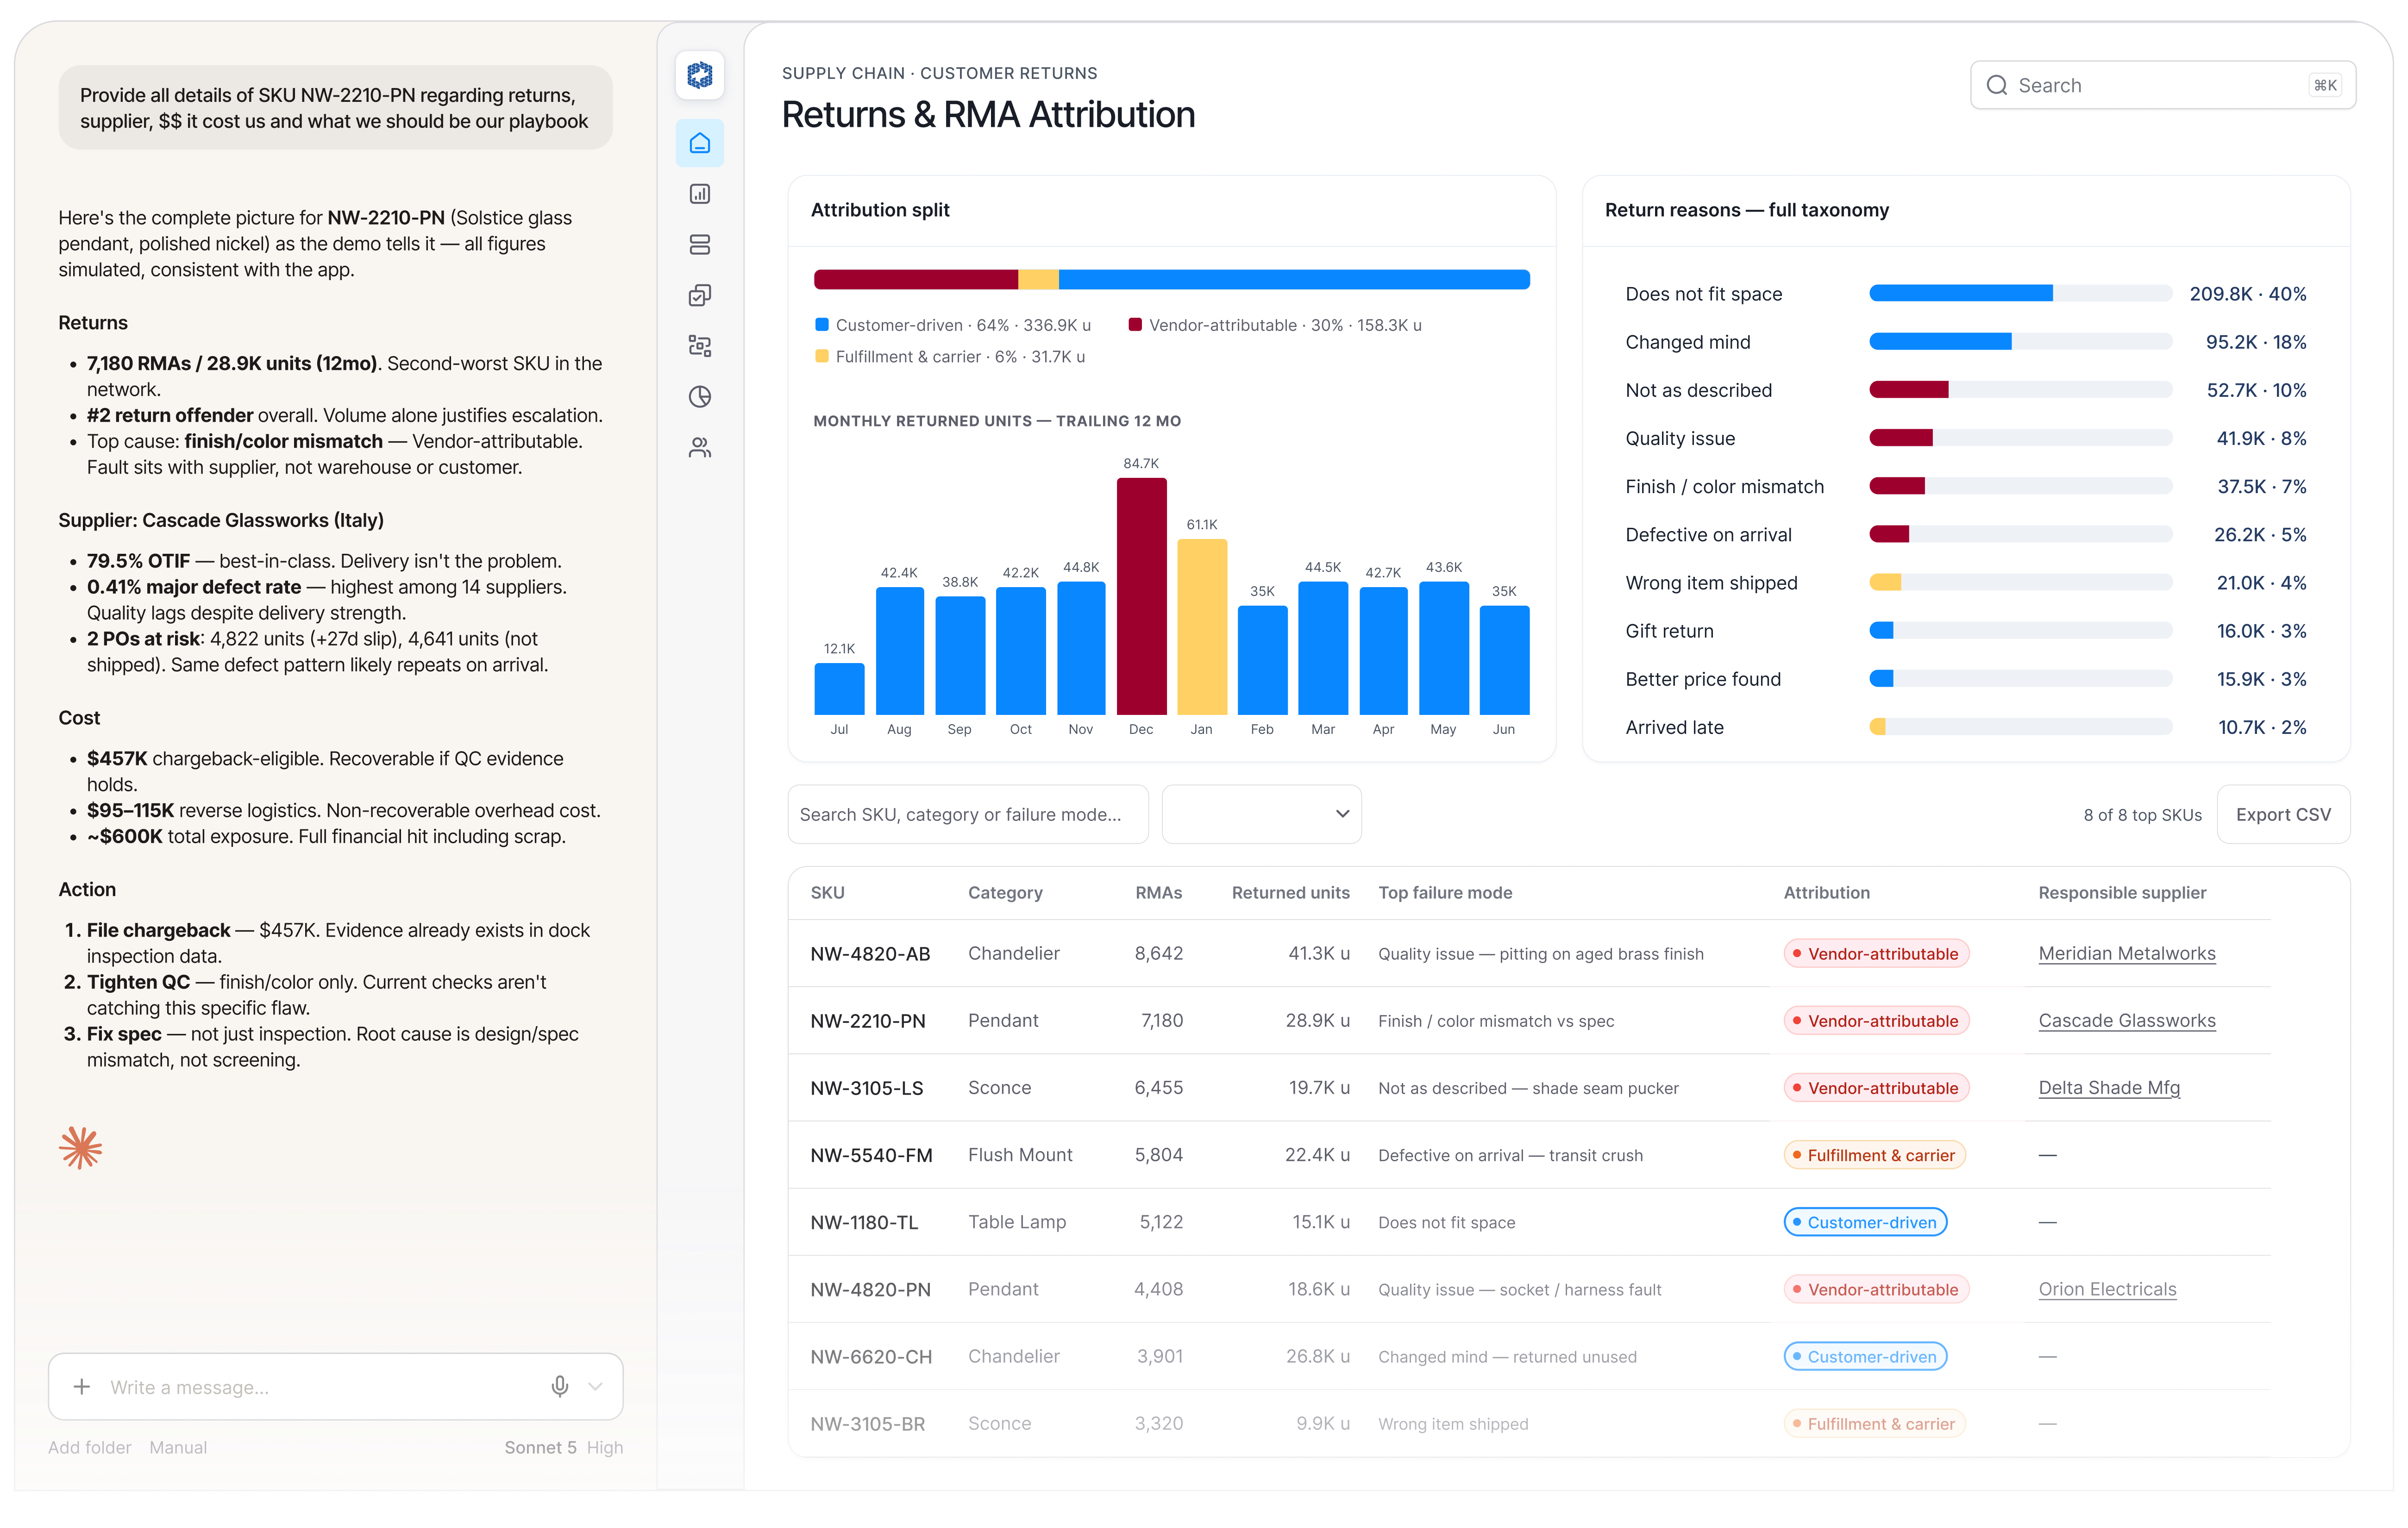2408x1528 pixels.
Task: Click the plus attach icon in message box
Action: coord(82,1386)
